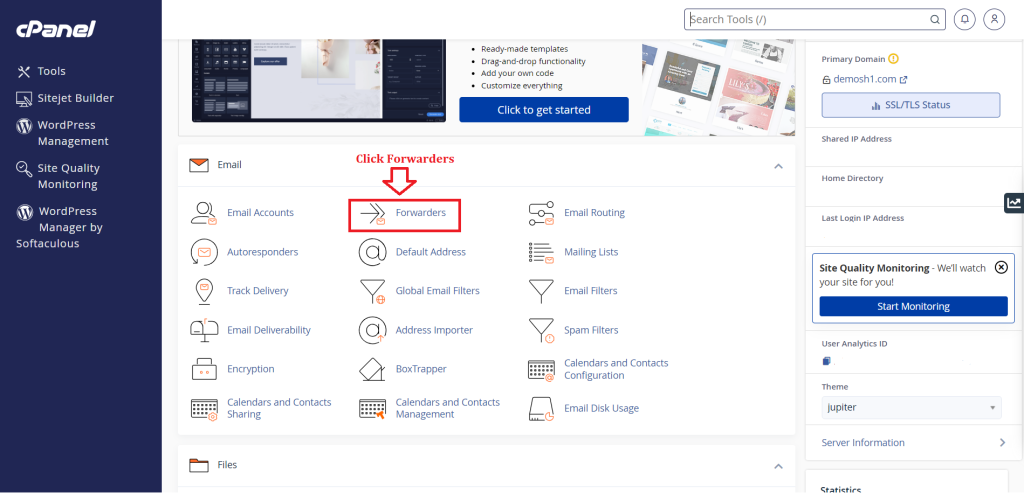Viewport: 1024px width, 493px height.
Task: Open the Track Delivery link text
Action: [257, 291]
